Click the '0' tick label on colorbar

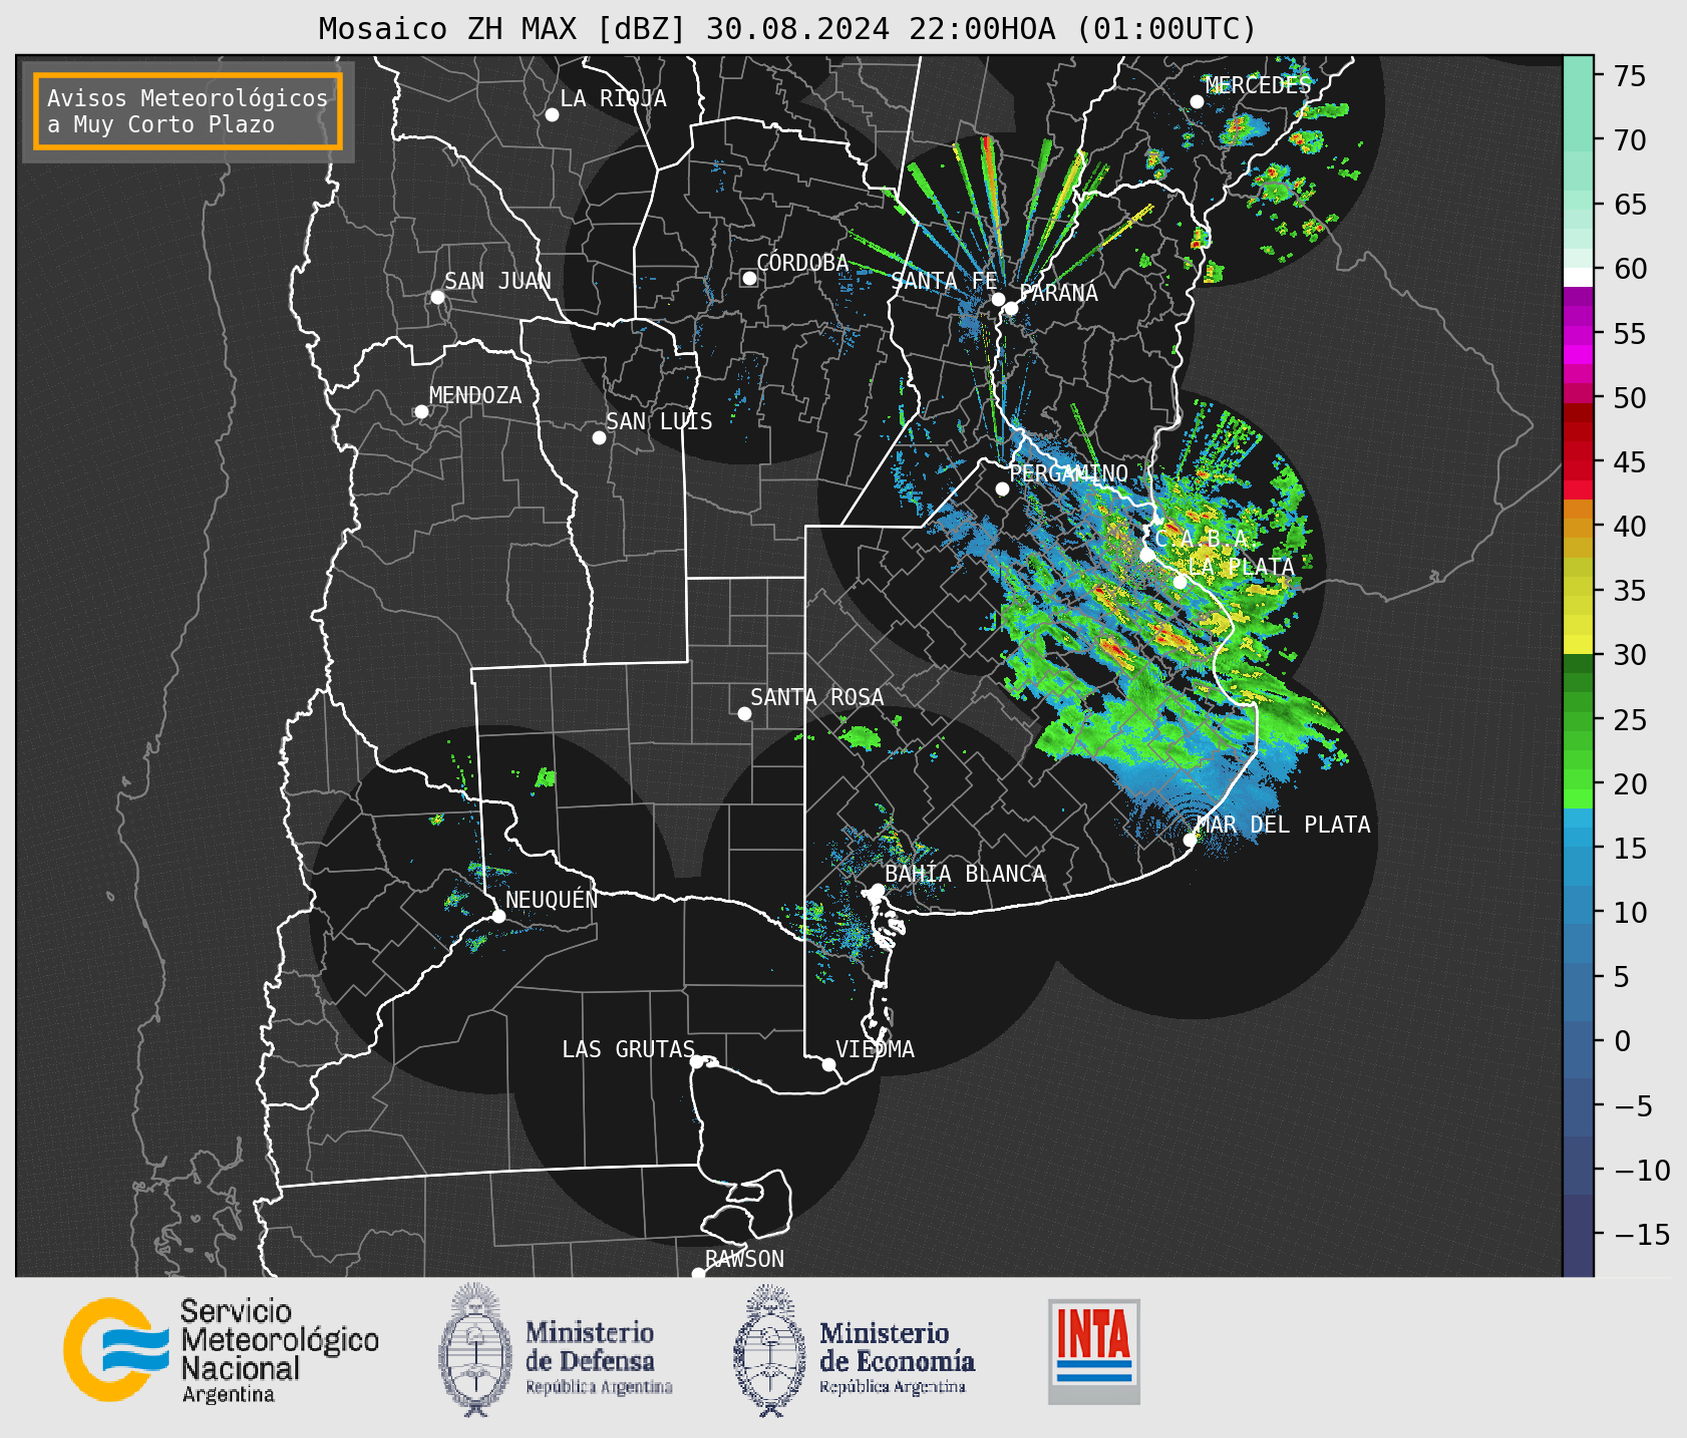click(1622, 1042)
